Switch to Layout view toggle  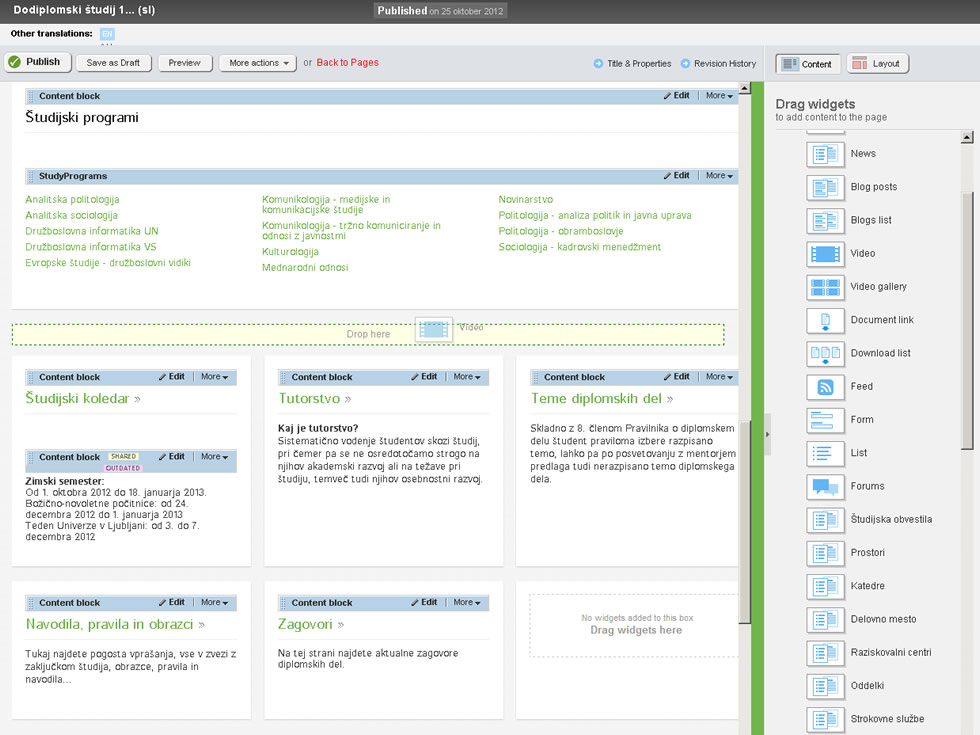(877, 64)
